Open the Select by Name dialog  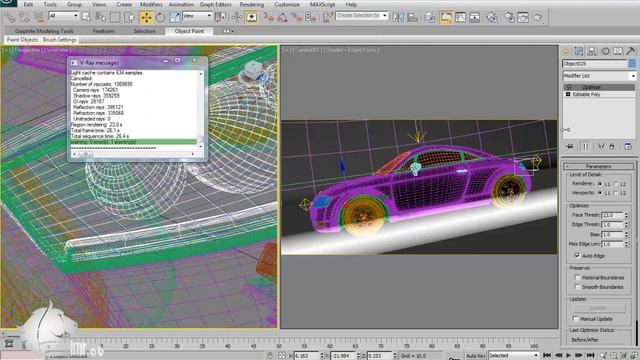click(x=100, y=17)
